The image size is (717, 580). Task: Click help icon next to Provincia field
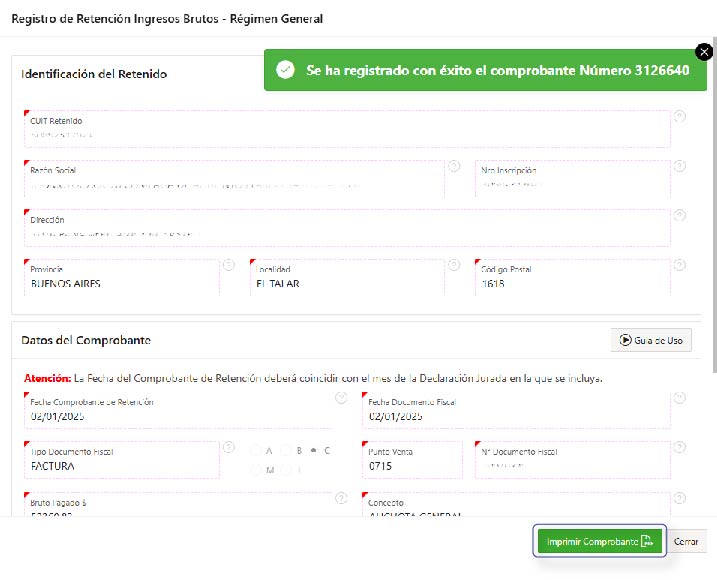point(229,265)
